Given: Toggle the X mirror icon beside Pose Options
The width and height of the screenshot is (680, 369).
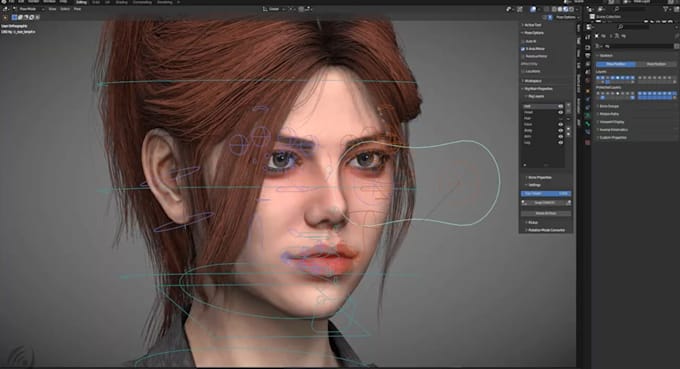Looking at the screenshot, I should (550, 17).
